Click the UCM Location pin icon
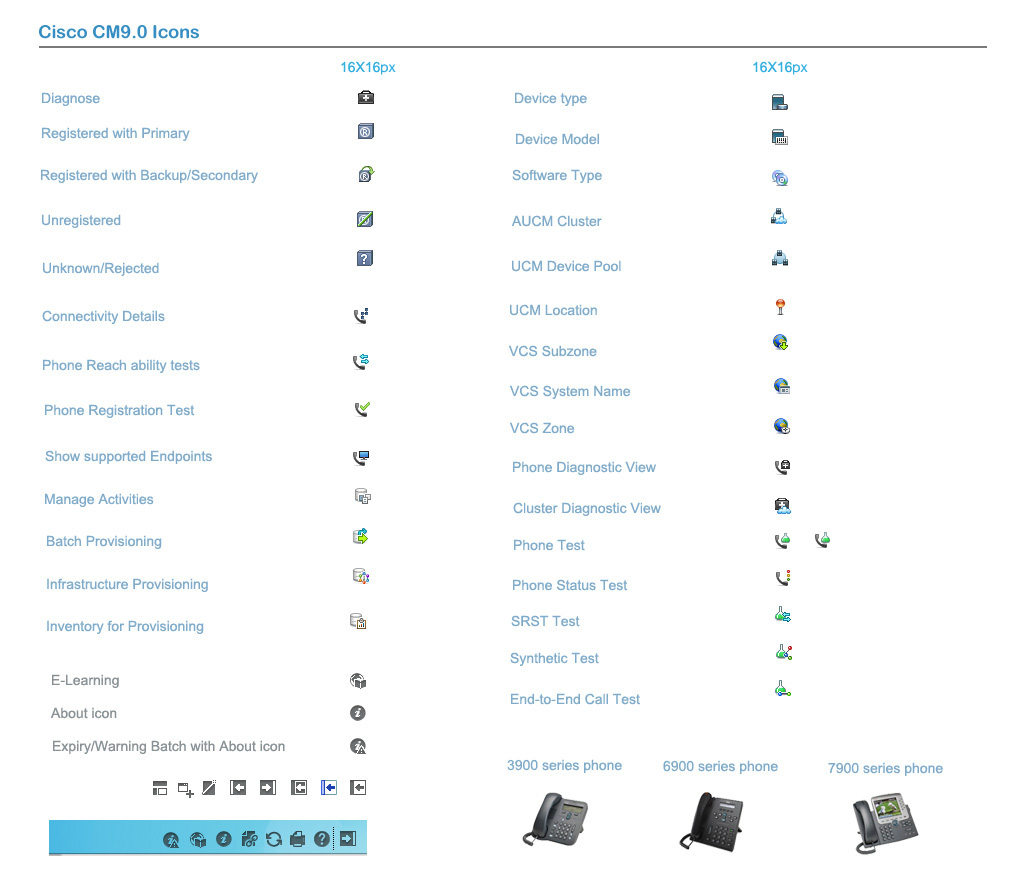 click(781, 307)
